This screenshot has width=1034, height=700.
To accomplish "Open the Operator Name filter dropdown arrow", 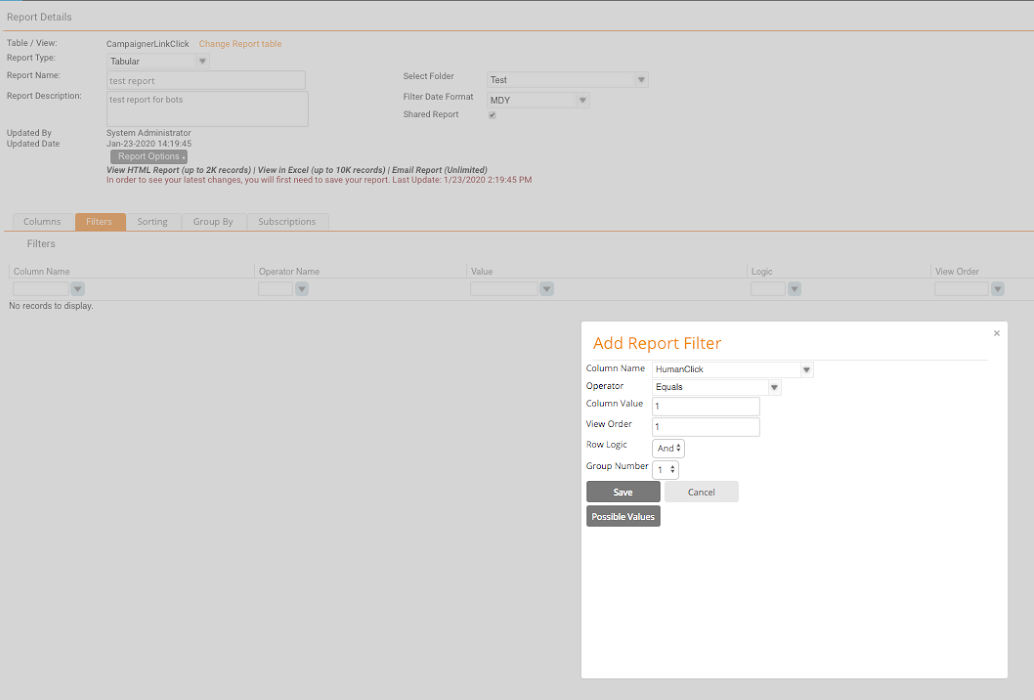I will [x=301, y=288].
